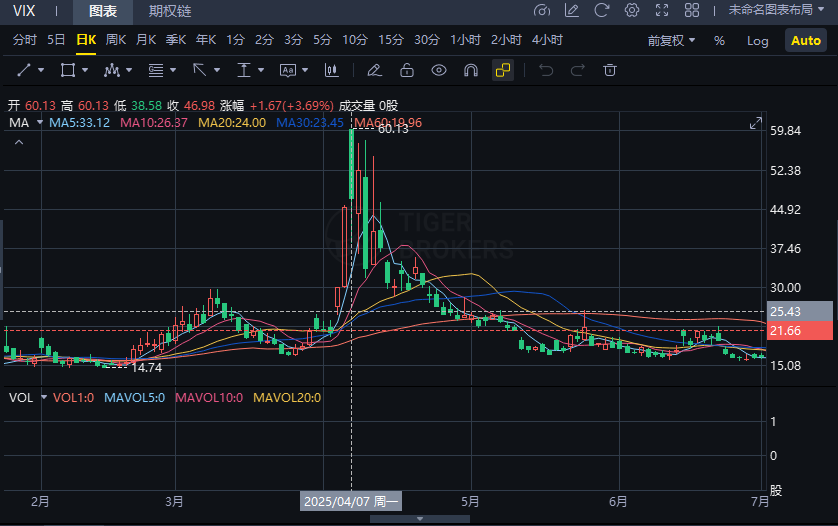Click the magnet snap icon

tap(470, 70)
